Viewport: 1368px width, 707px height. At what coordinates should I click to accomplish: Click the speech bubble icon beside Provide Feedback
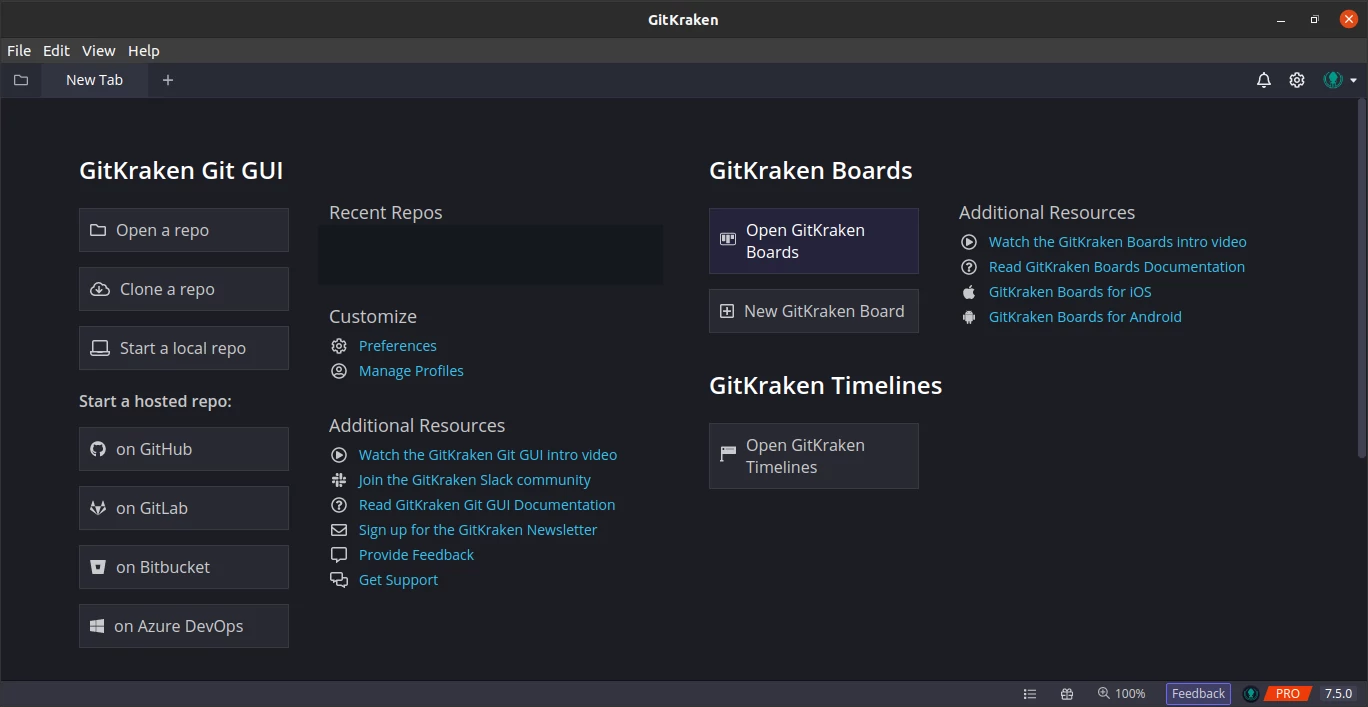[339, 555]
